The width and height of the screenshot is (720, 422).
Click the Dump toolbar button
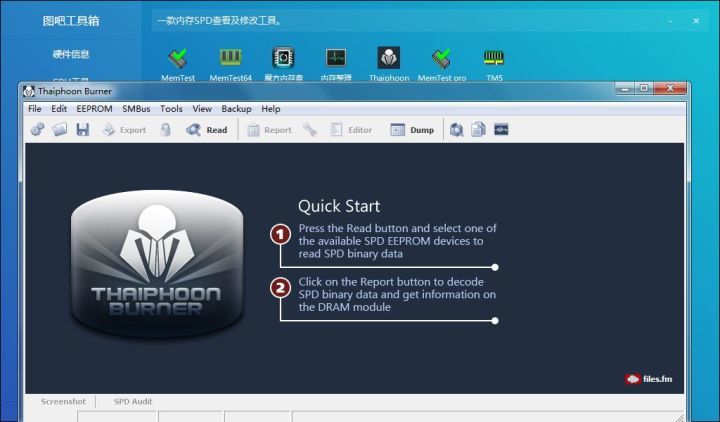pos(412,130)
